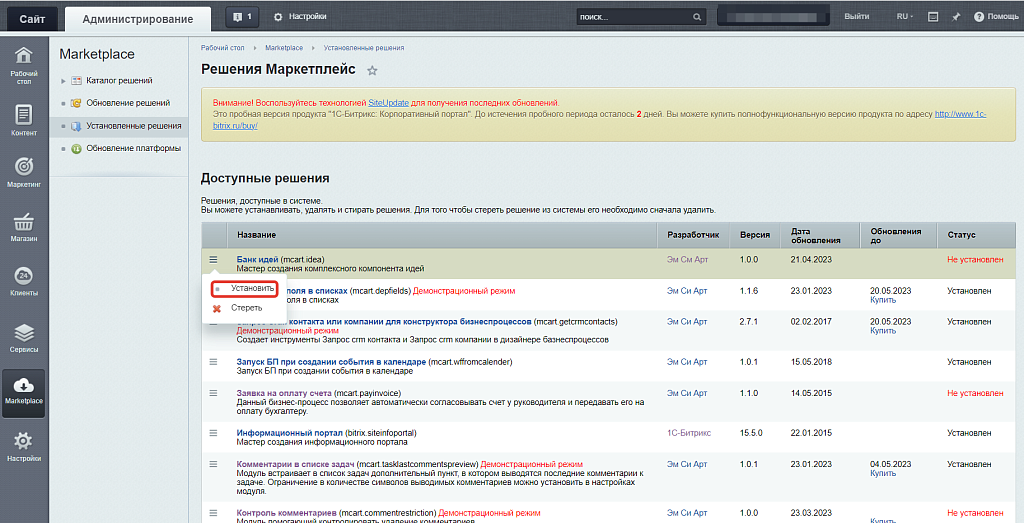Viewport: 1024px width, 523px height.
Task: Go to the Маркетинг sidebar section
Action: [23, 173]
